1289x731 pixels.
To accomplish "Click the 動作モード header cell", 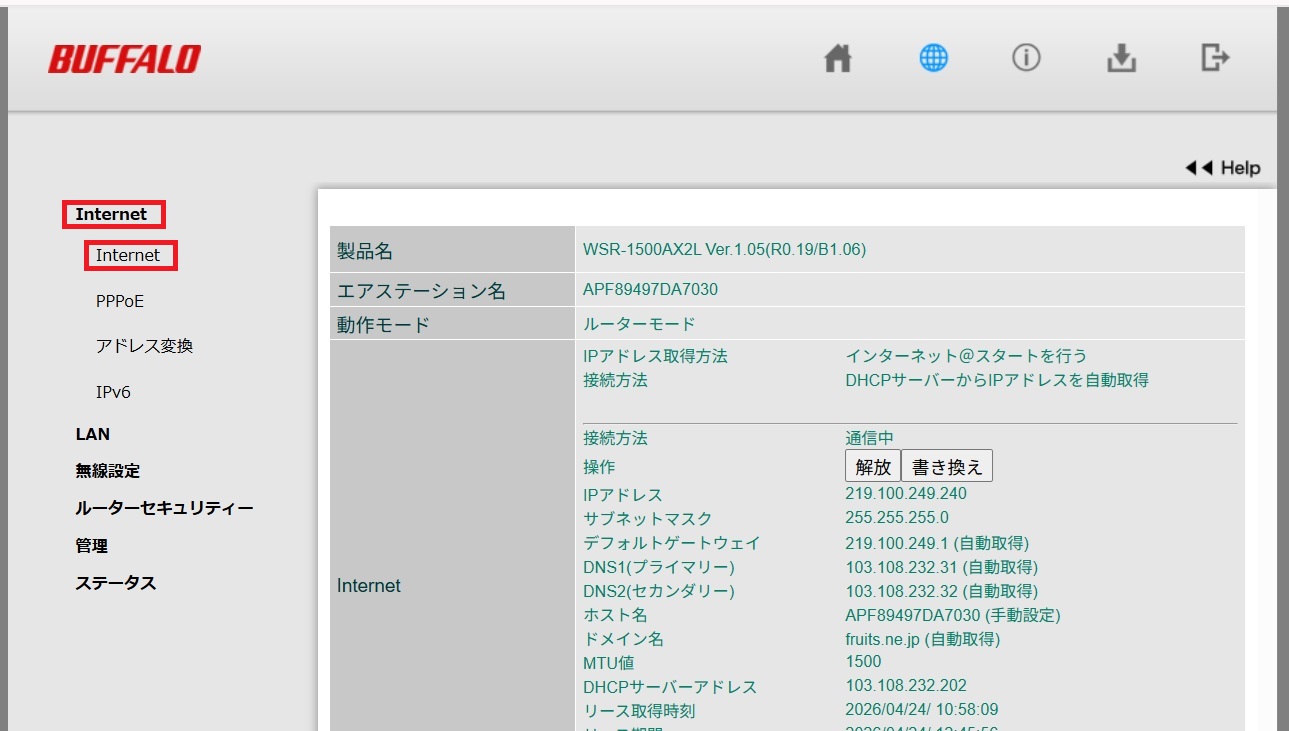I will click(452, 323).
